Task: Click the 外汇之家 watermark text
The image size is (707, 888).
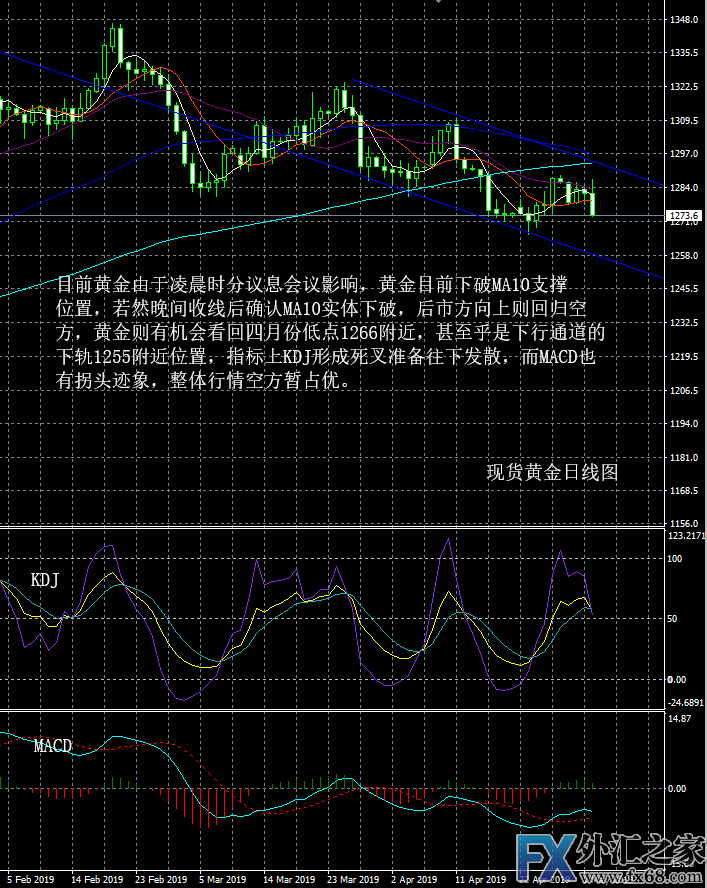Action: coord(648,850)
